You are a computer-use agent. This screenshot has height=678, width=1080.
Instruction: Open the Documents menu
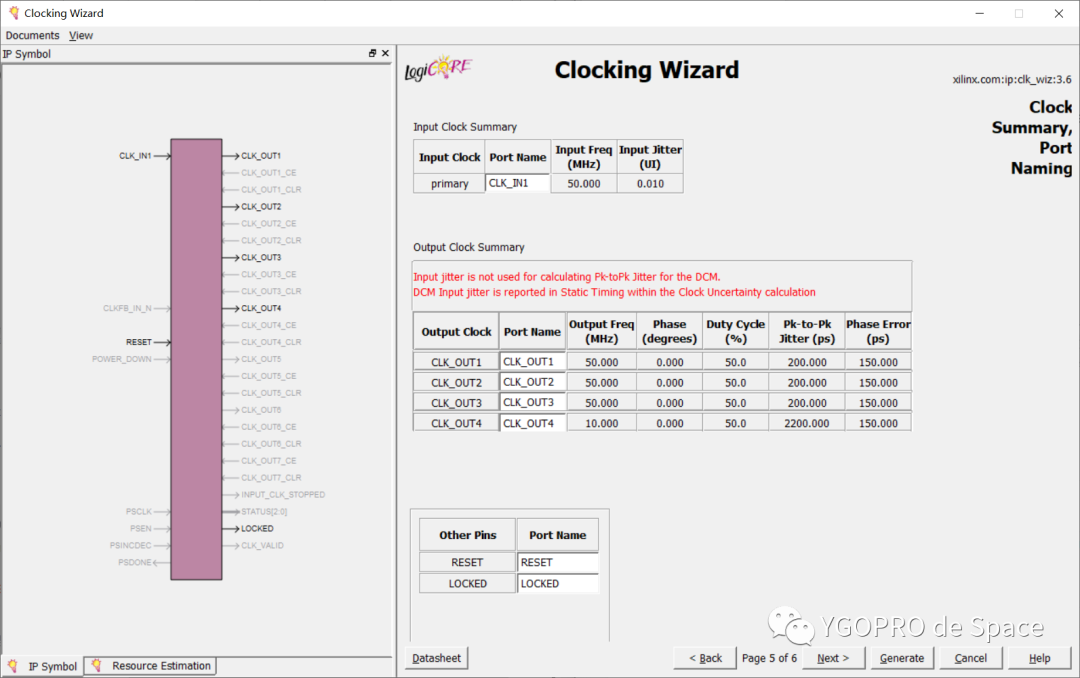click(x=32, y=35)
